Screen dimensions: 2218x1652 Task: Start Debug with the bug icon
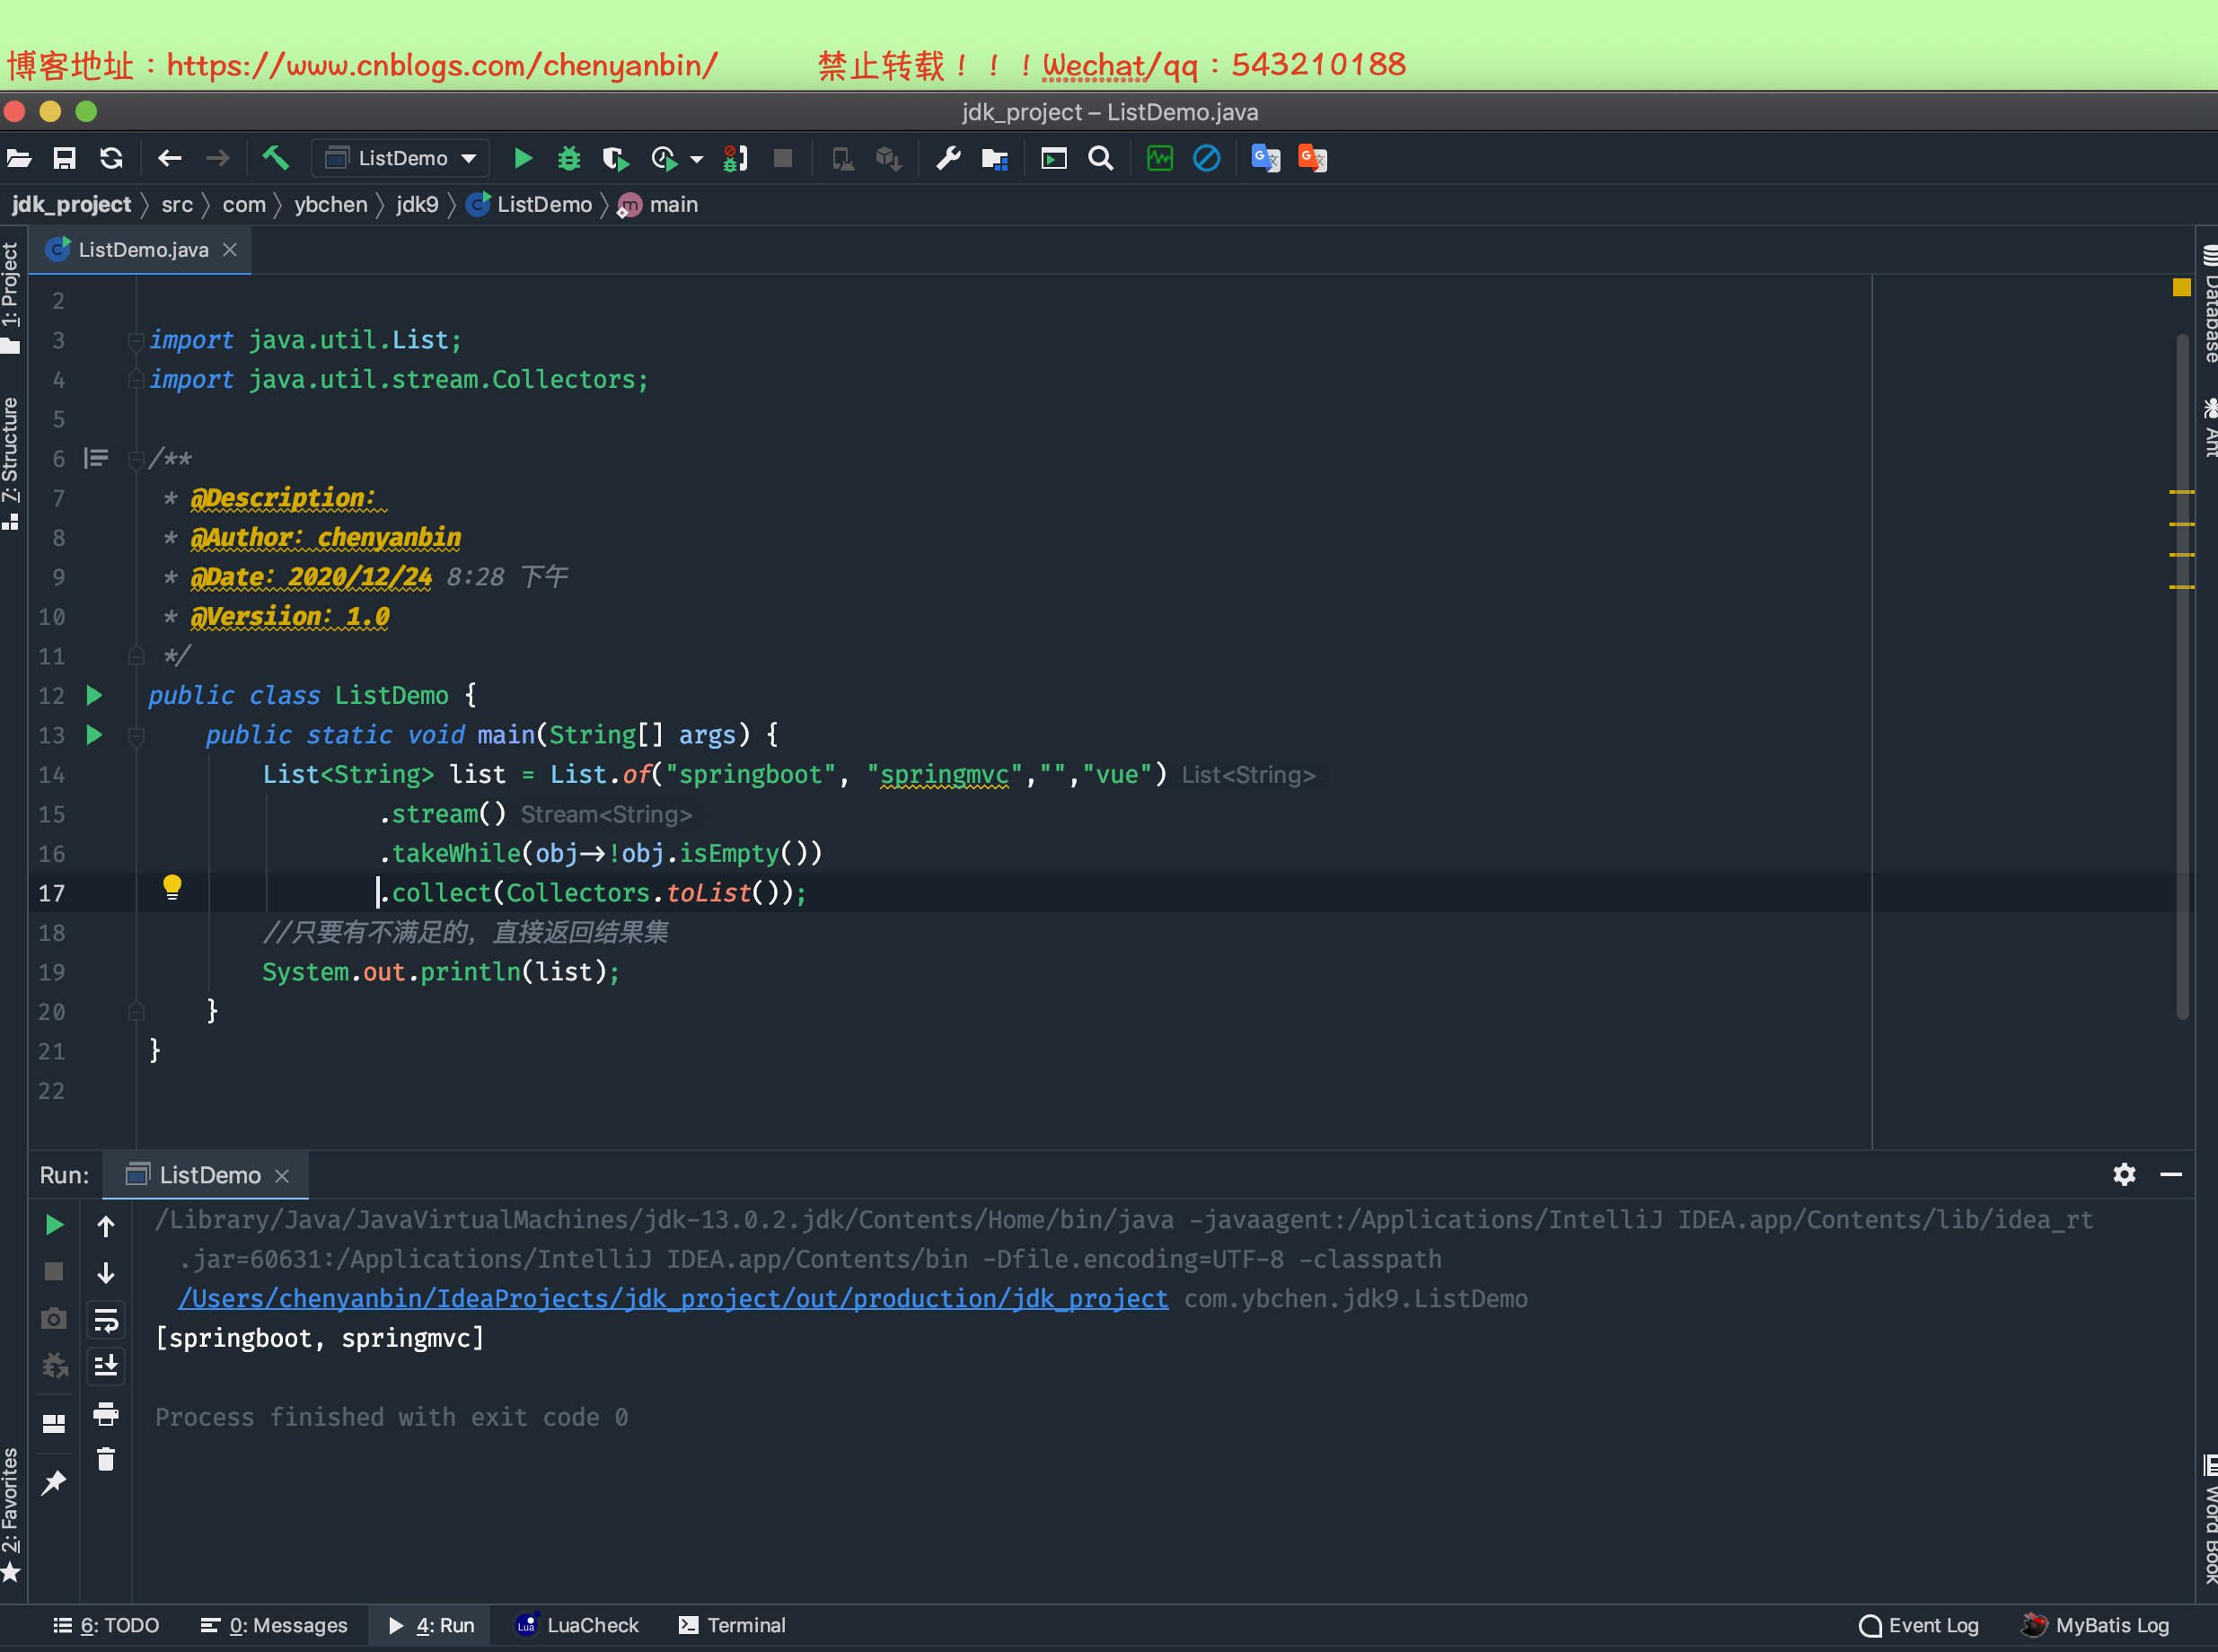click(568, 158)
